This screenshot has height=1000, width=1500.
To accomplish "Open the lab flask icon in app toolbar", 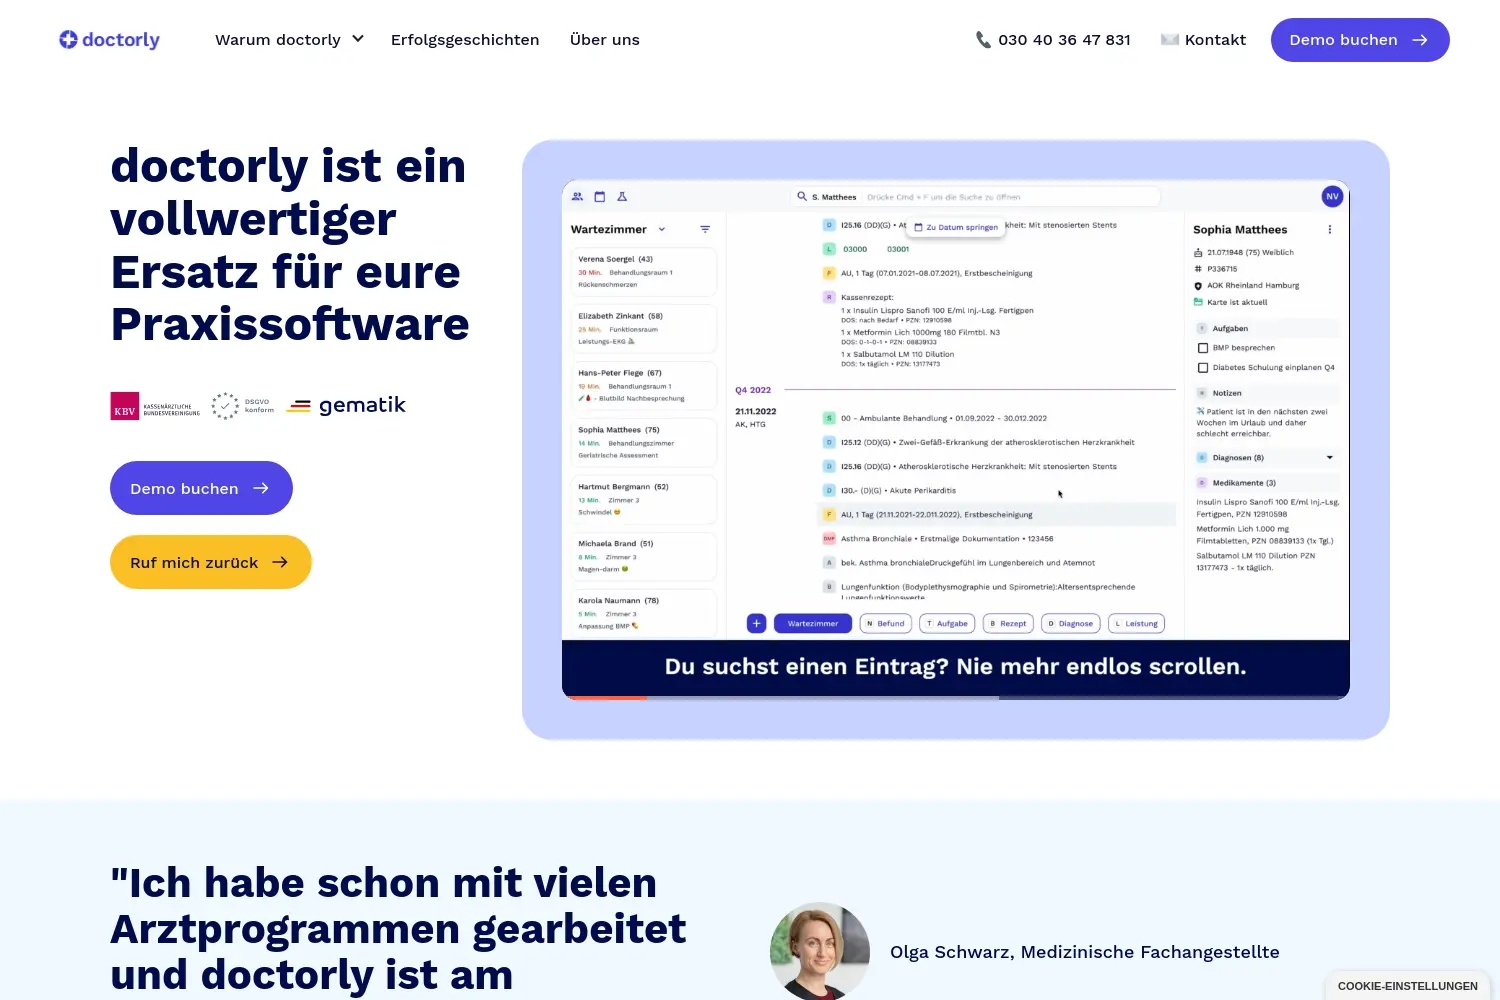I will [x=622, y=197].
